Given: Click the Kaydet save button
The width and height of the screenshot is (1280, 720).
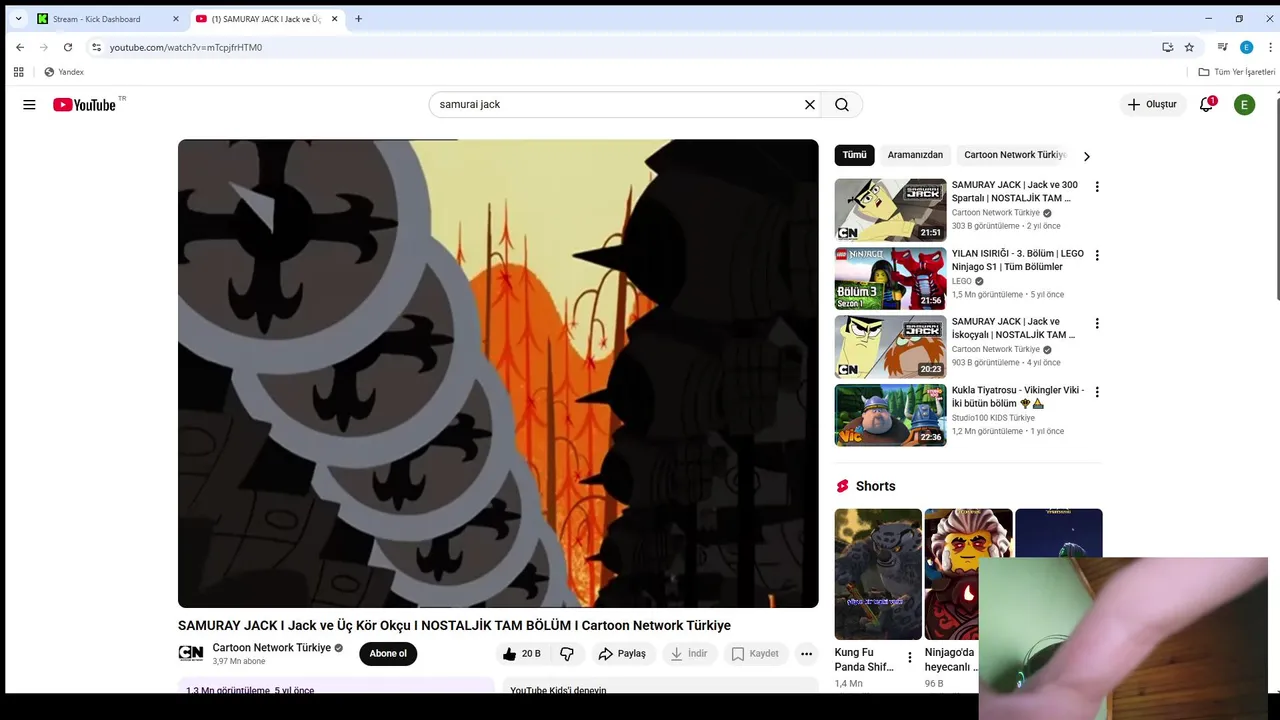Looking at the screenshot, I should pyautogui.click(x=755, y=654).
